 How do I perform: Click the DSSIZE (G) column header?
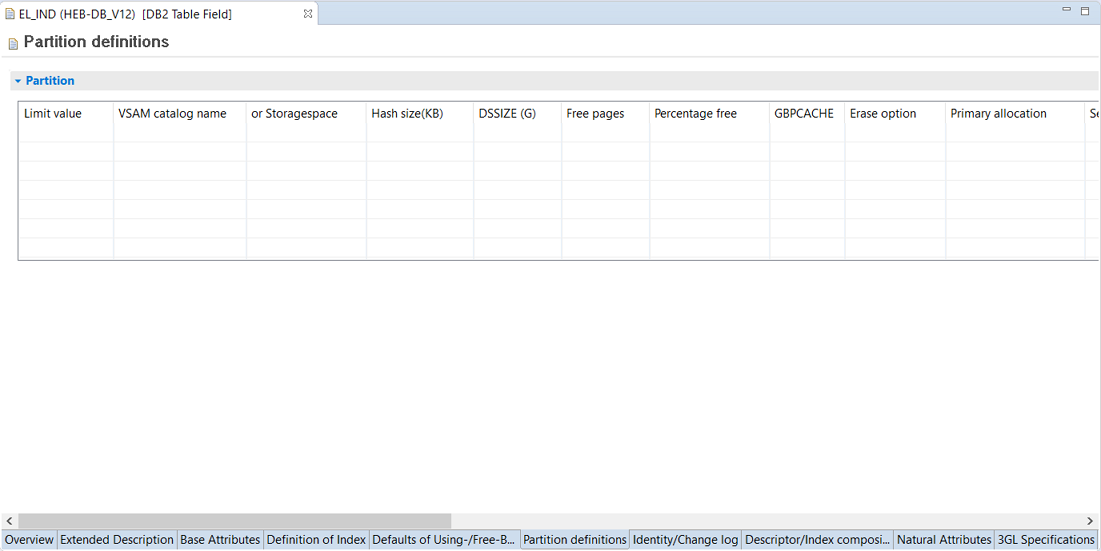click(x=507, y=114)
